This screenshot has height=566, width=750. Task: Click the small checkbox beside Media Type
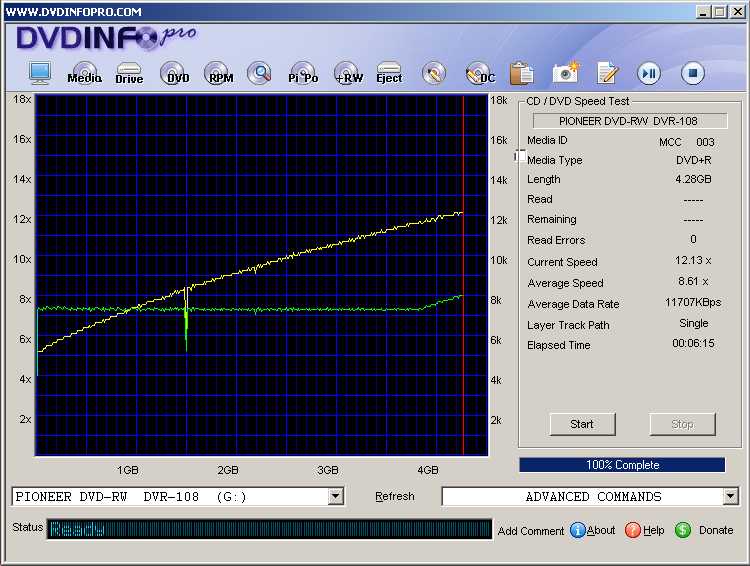(x=520, y=156)
